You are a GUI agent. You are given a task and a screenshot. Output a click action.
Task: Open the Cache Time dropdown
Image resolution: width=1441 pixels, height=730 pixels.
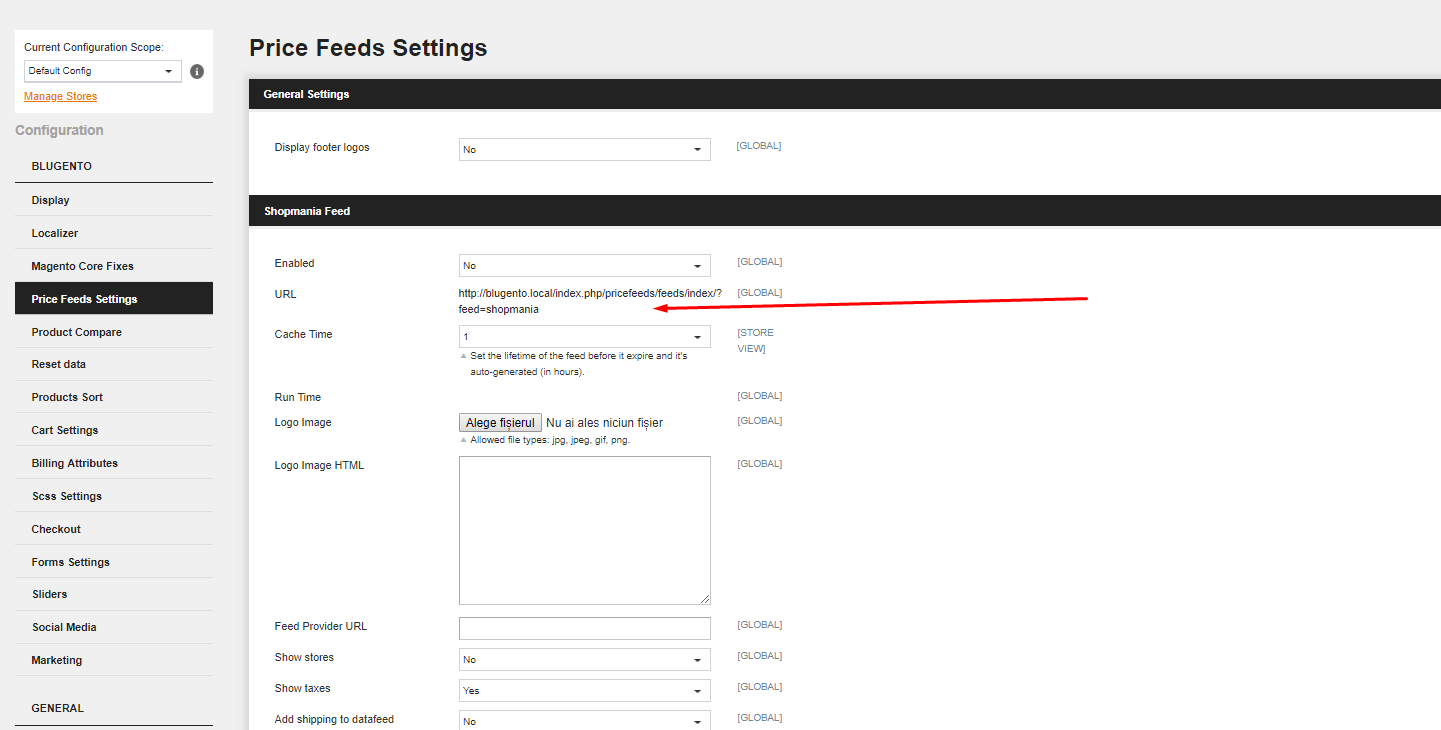[585, 336]
